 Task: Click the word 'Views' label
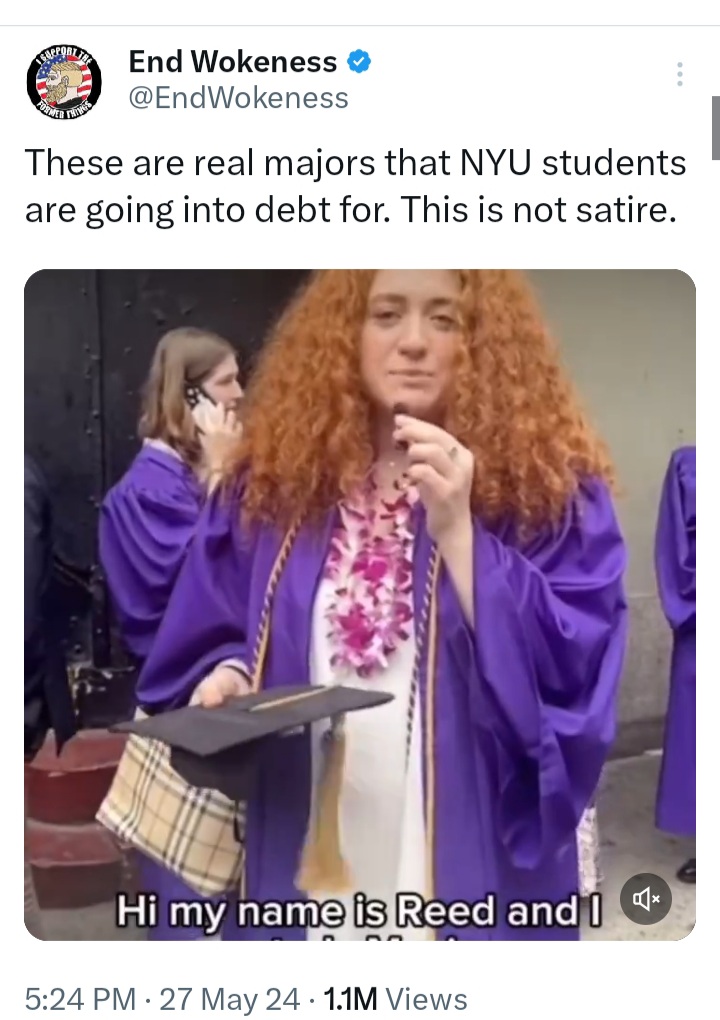(x=427, y=999)
